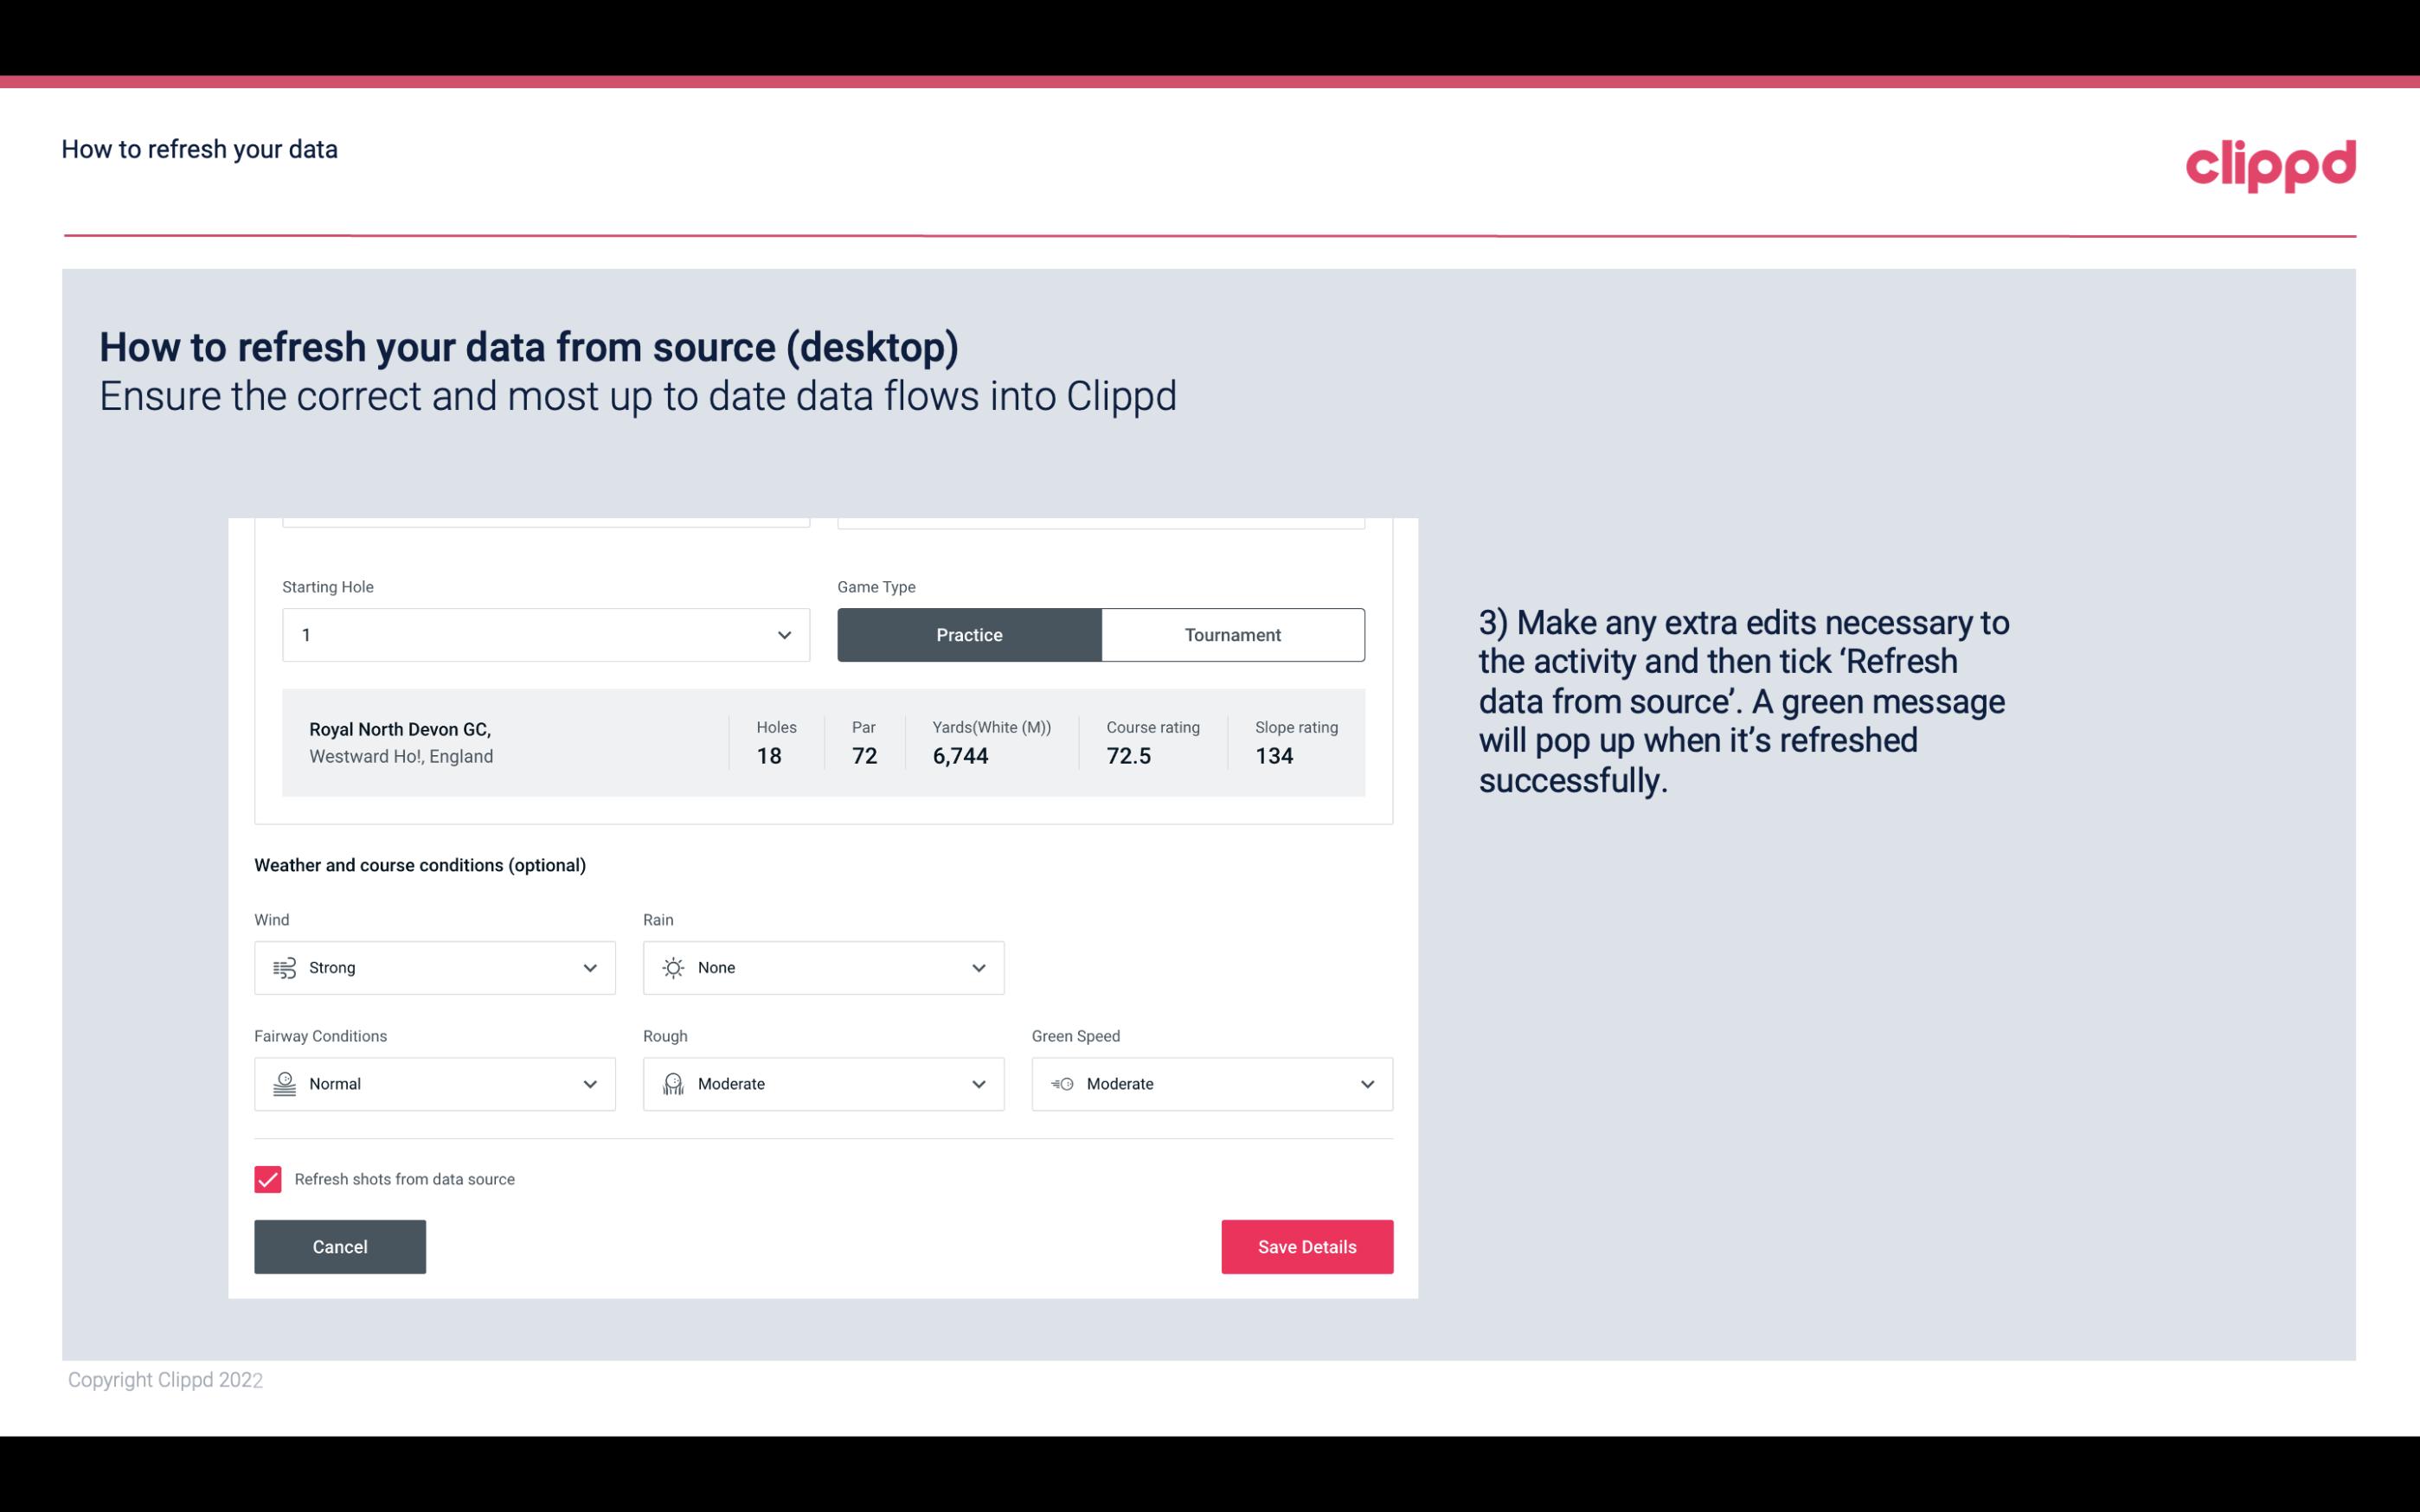Viewport: 2420px width, 1512px height.
Task: Enable 'Refresh shots from data source' checkbox
Action: coord(266,1179)
